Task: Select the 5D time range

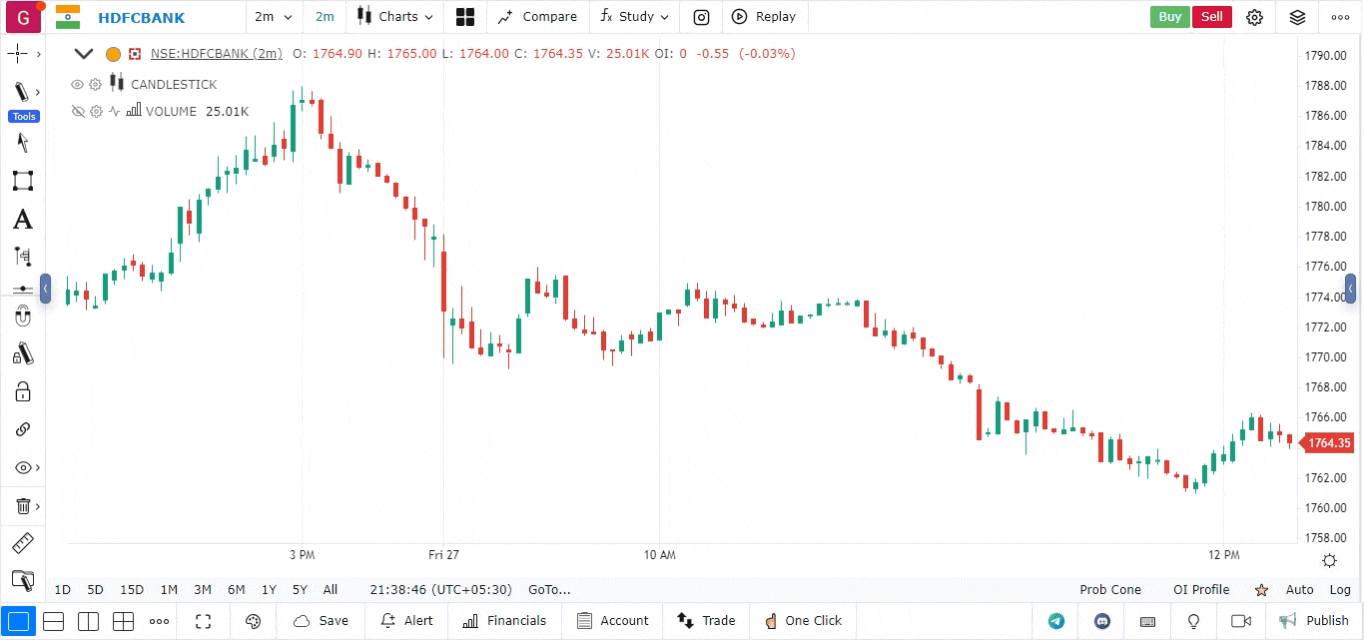Action: click(x=95, y=590)
